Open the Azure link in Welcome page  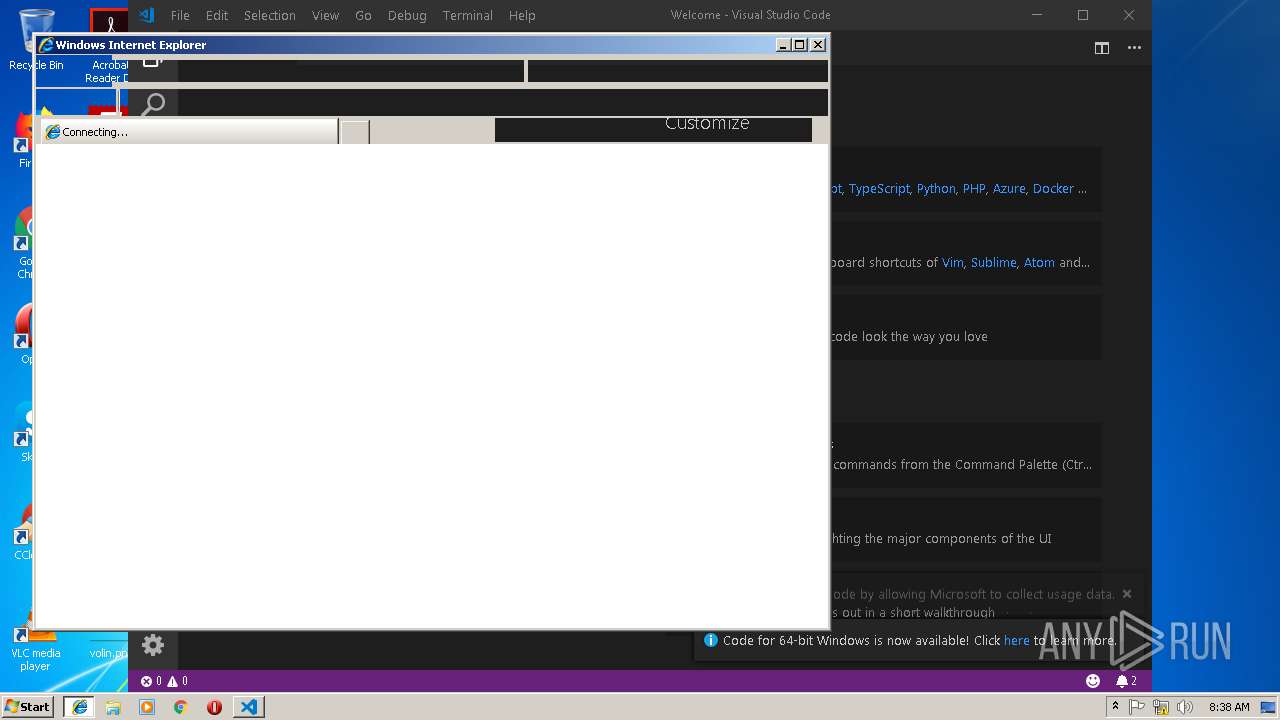(x=1009, y=188)
